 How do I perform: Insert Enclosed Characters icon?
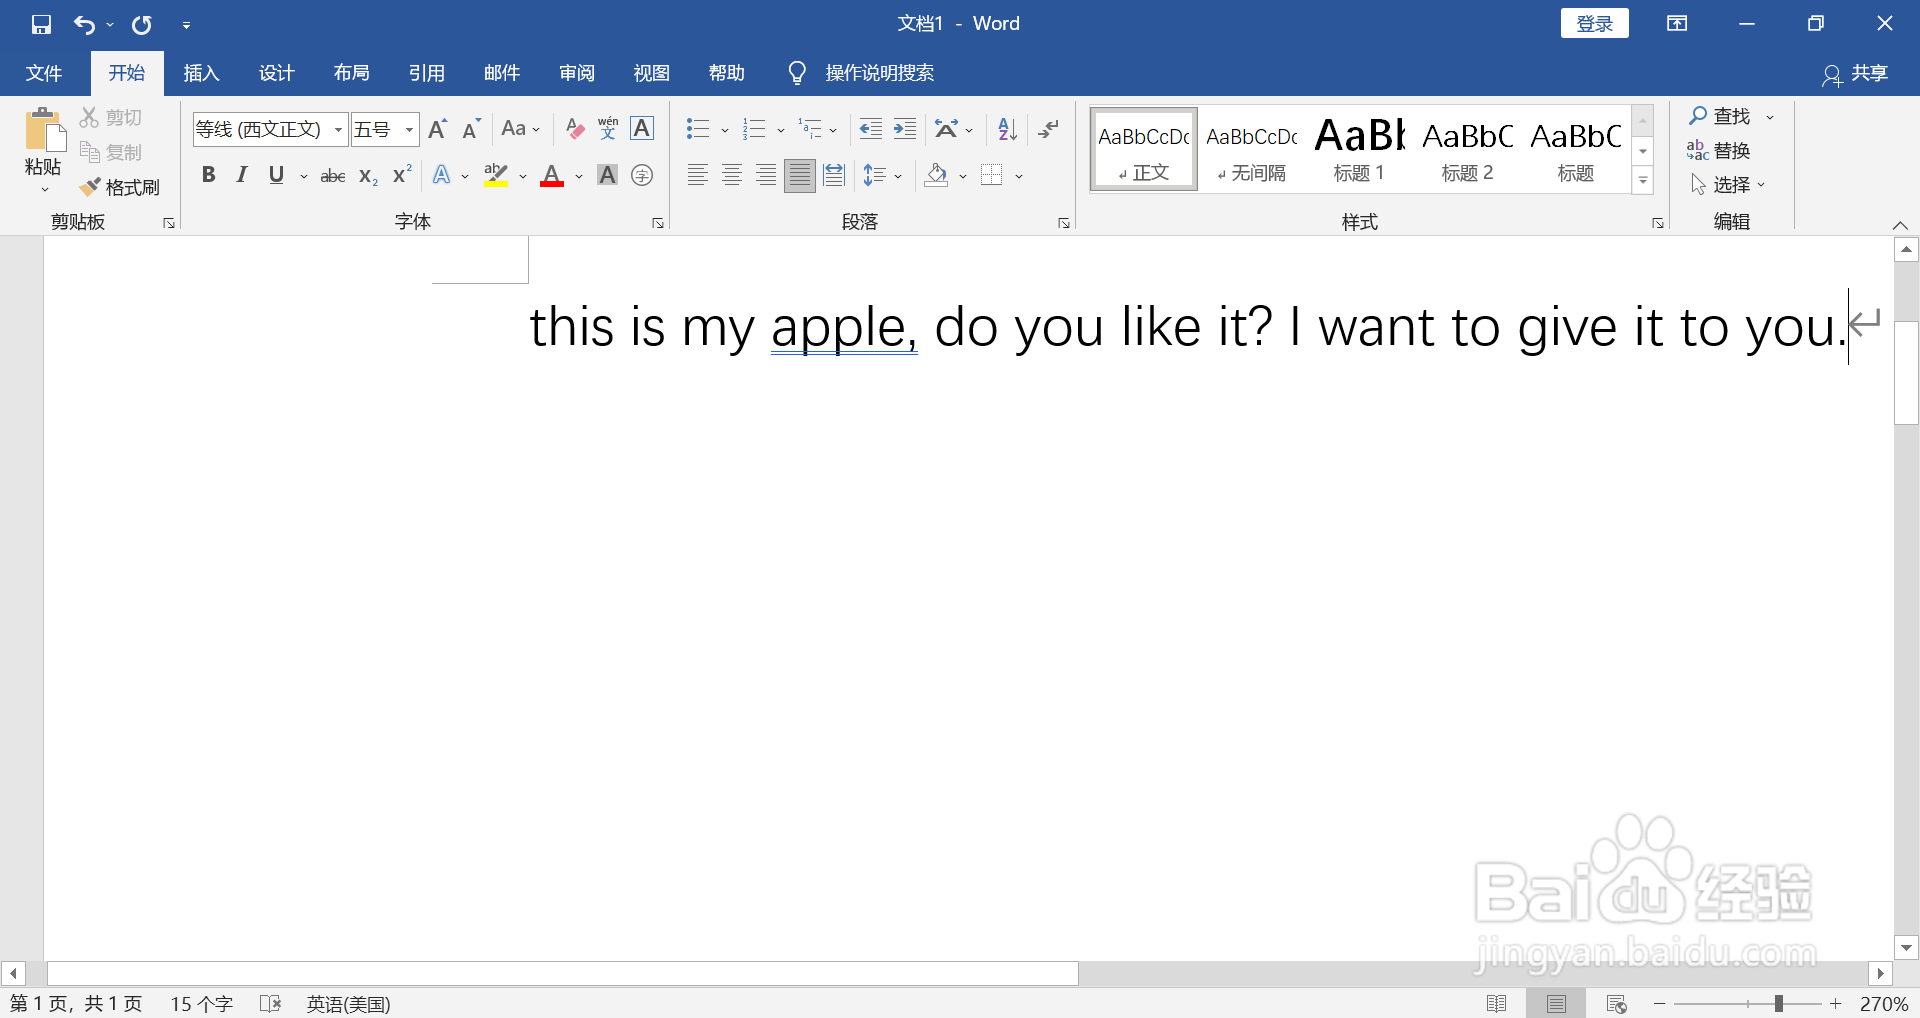point(642,176)
